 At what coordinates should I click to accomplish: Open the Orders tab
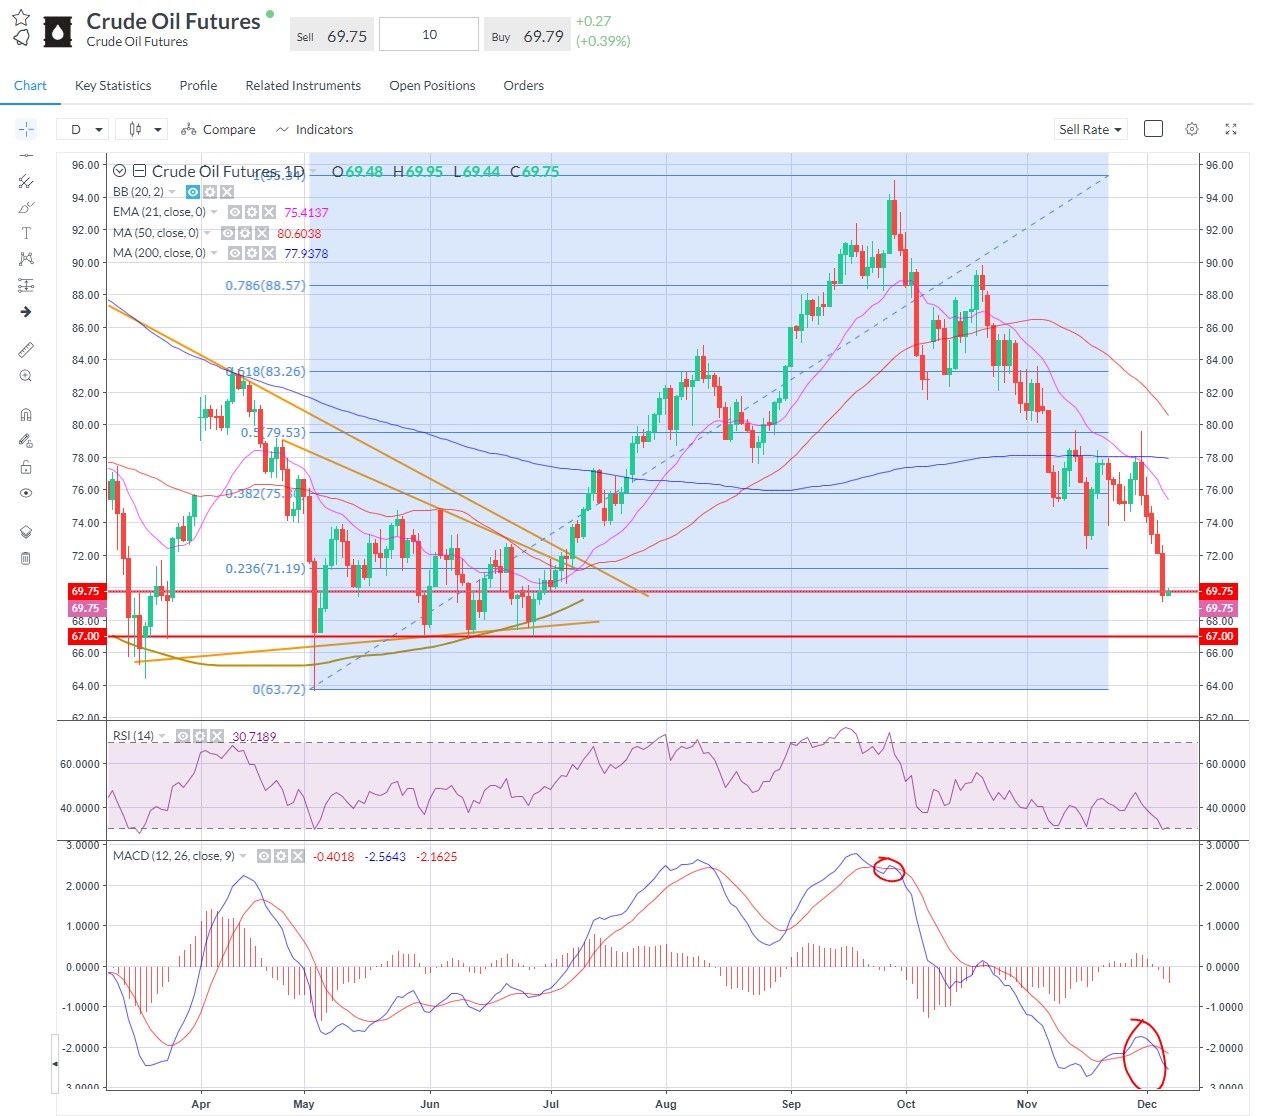523,85
